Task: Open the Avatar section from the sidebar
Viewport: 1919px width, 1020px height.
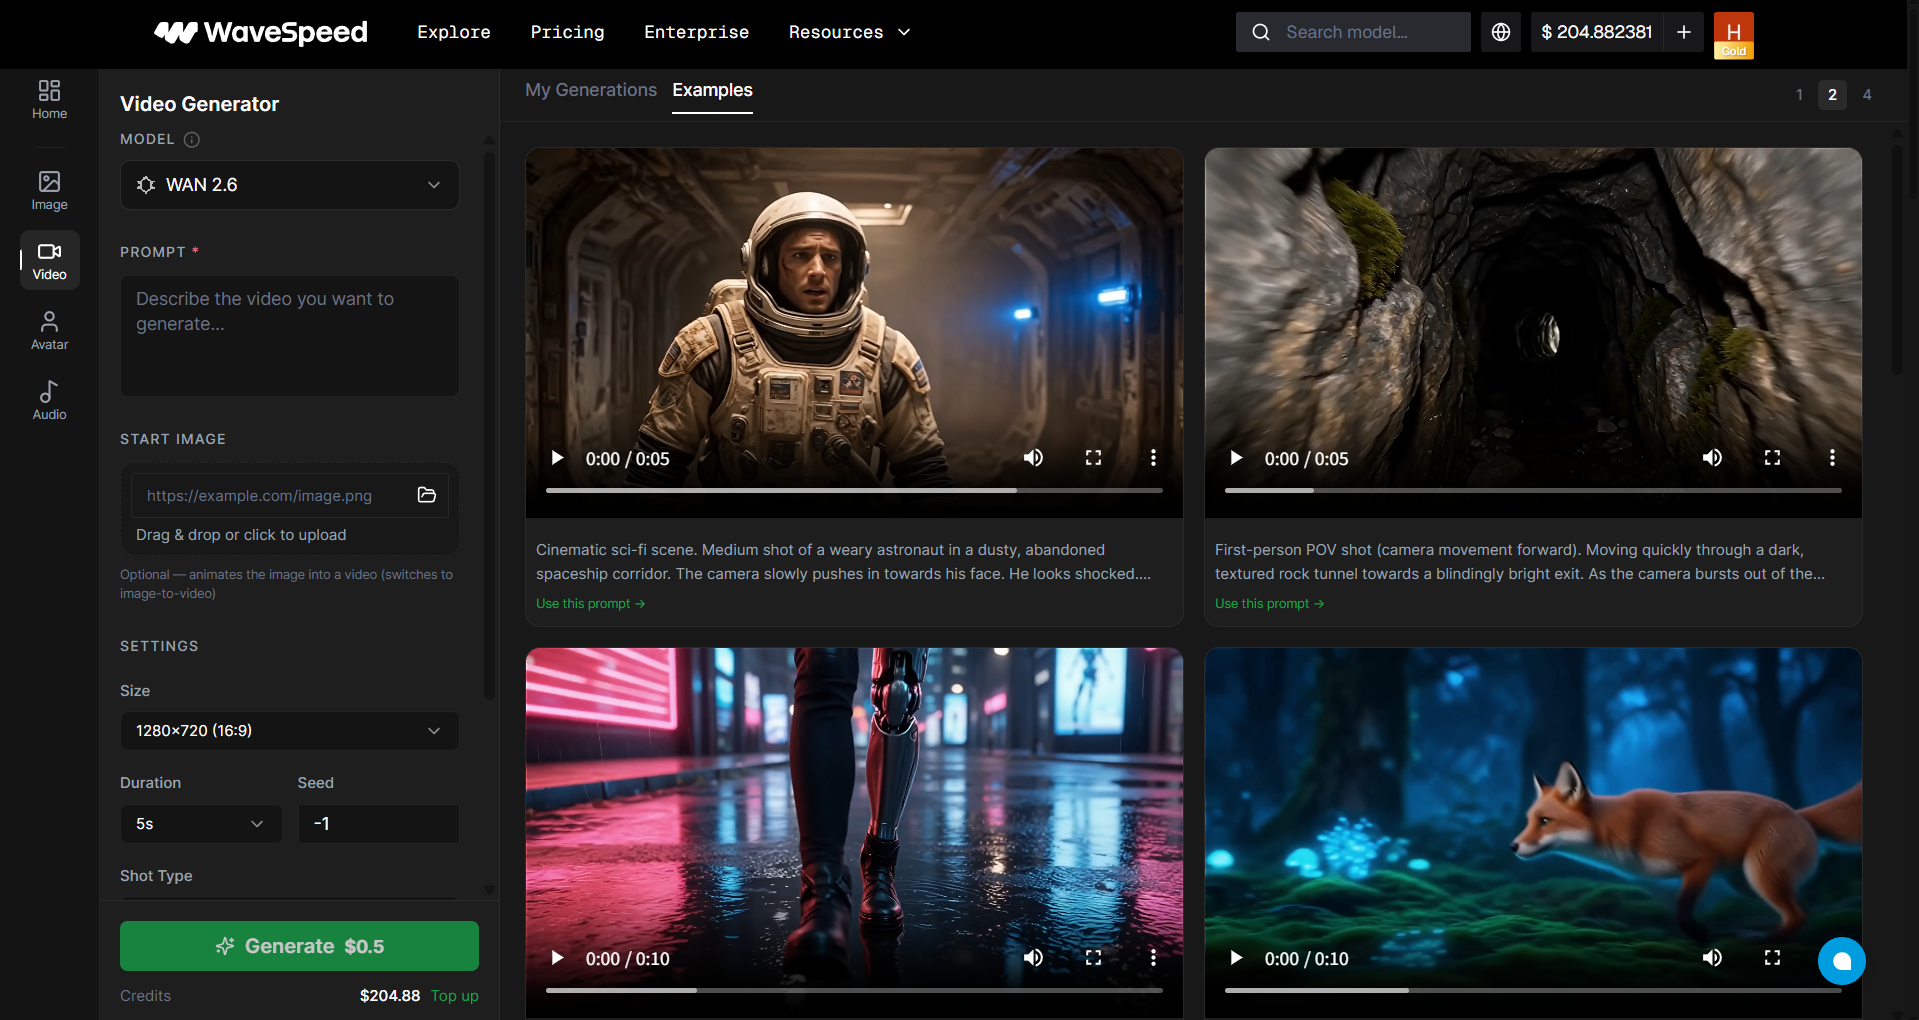Action: coord(49,329)
